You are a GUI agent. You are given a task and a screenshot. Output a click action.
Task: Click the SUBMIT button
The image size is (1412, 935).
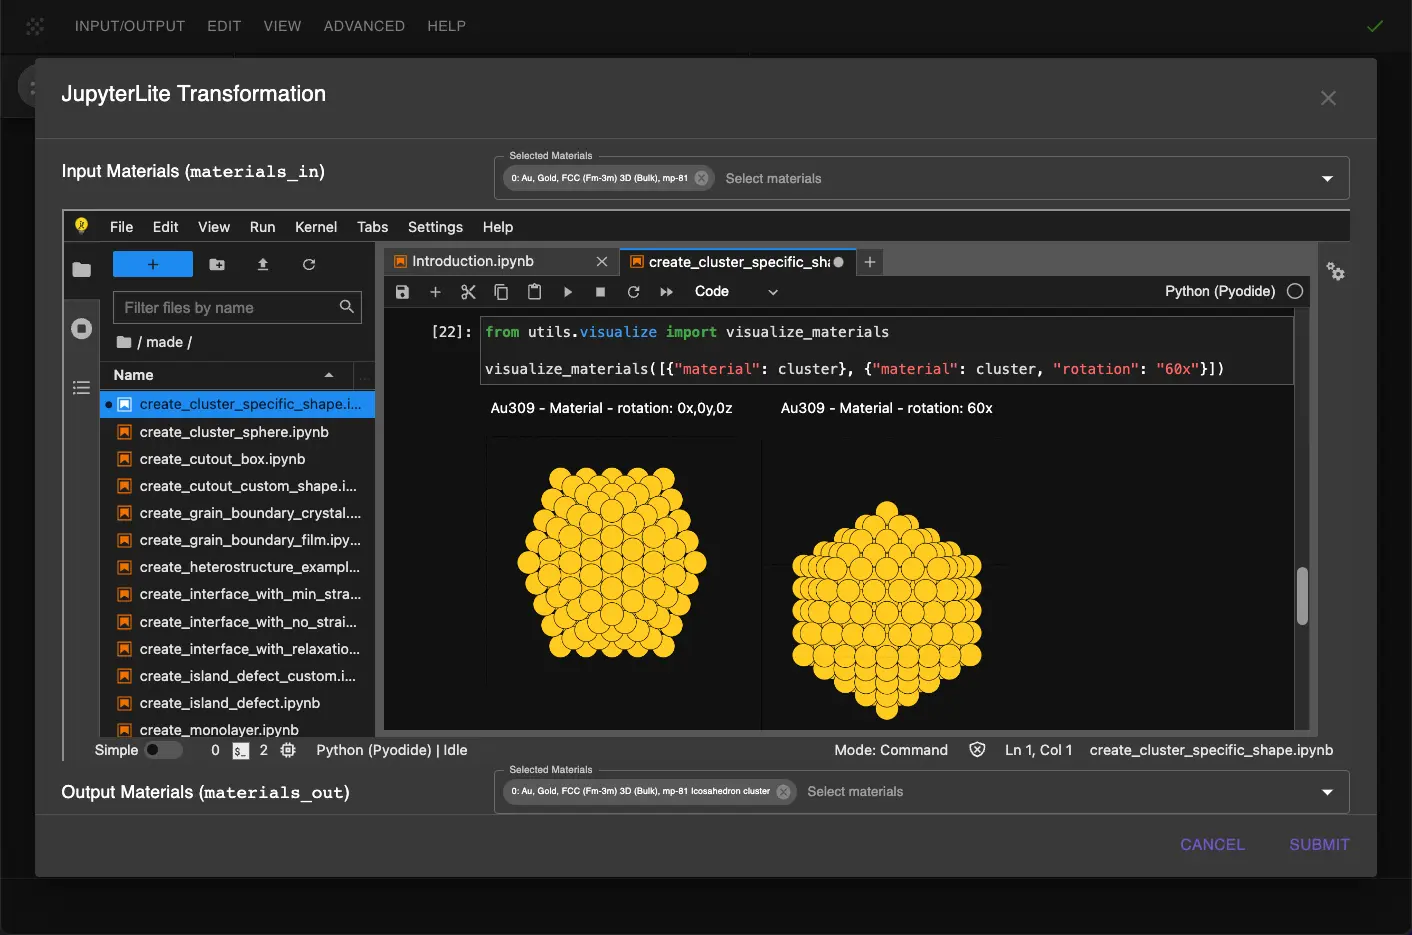[1318, 844]
